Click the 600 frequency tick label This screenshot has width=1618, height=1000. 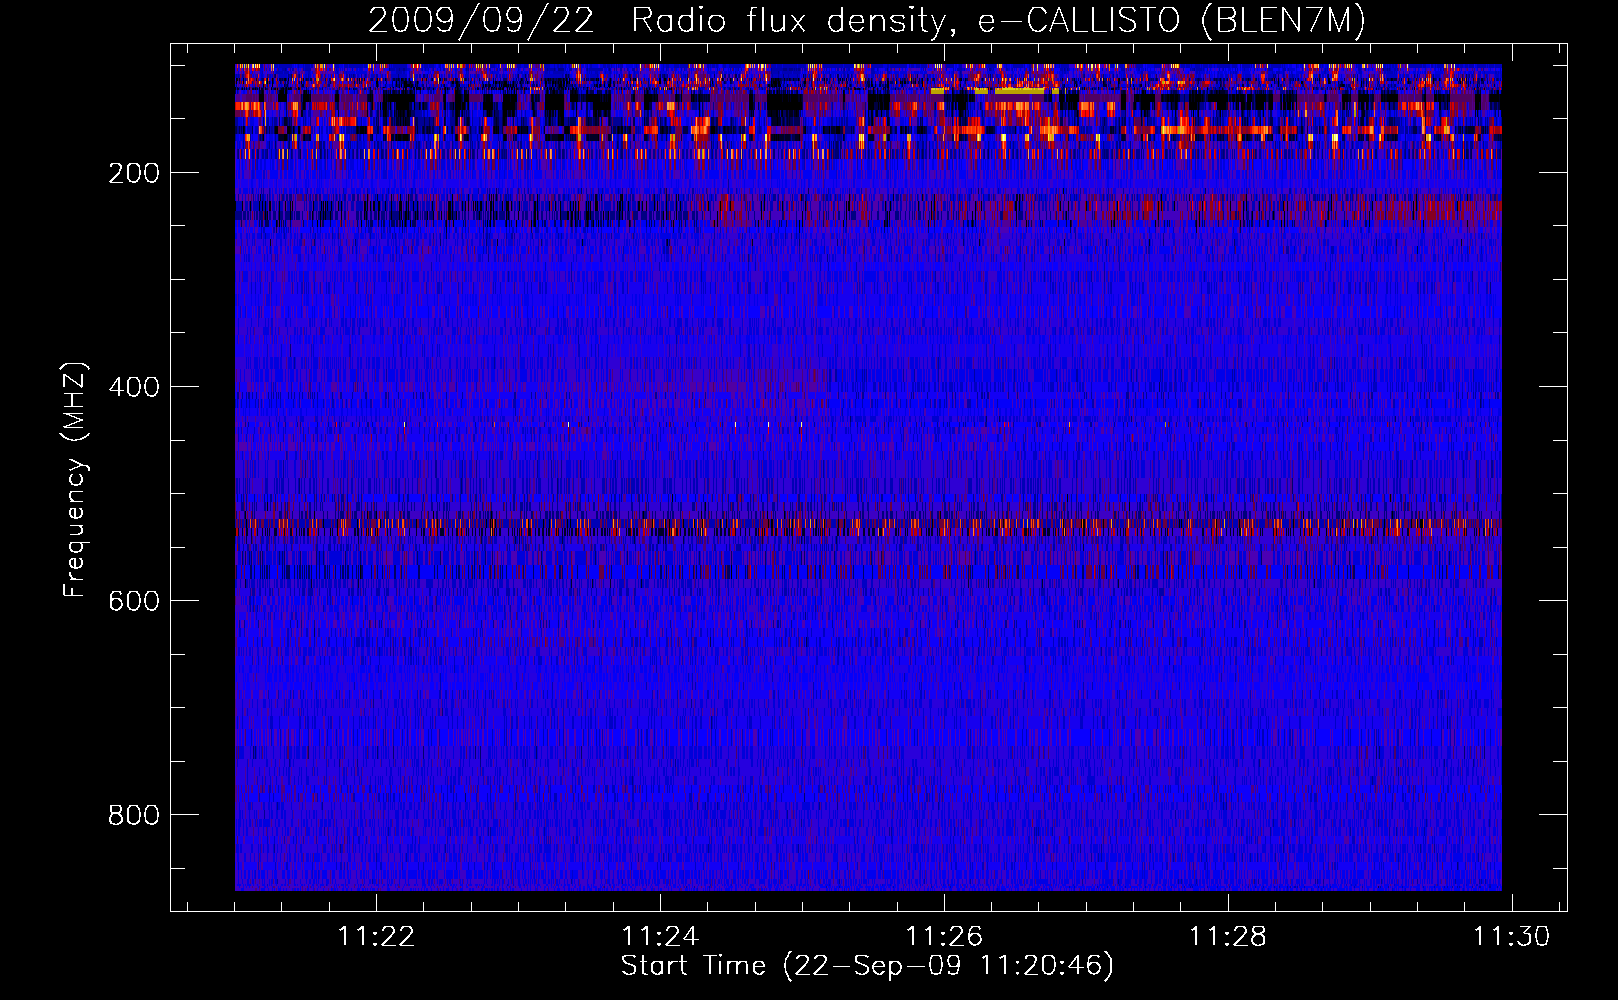(134, 601)
